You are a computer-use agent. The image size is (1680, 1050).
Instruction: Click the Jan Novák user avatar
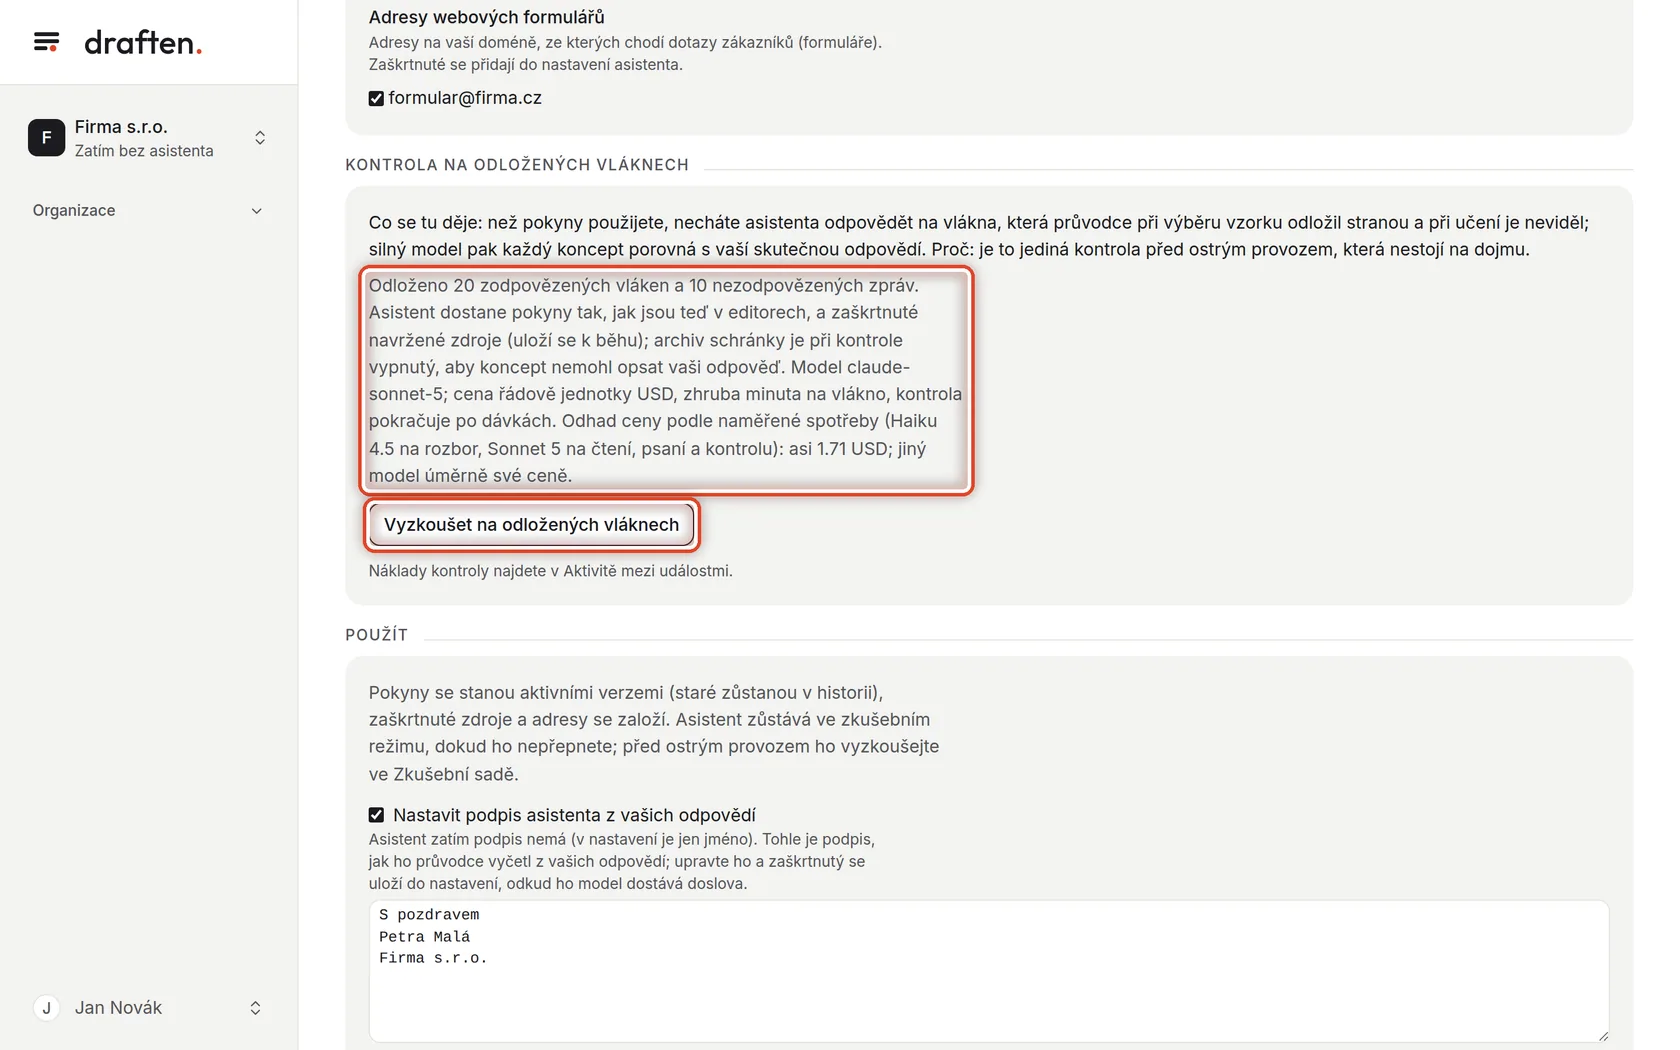[46, 1008]
